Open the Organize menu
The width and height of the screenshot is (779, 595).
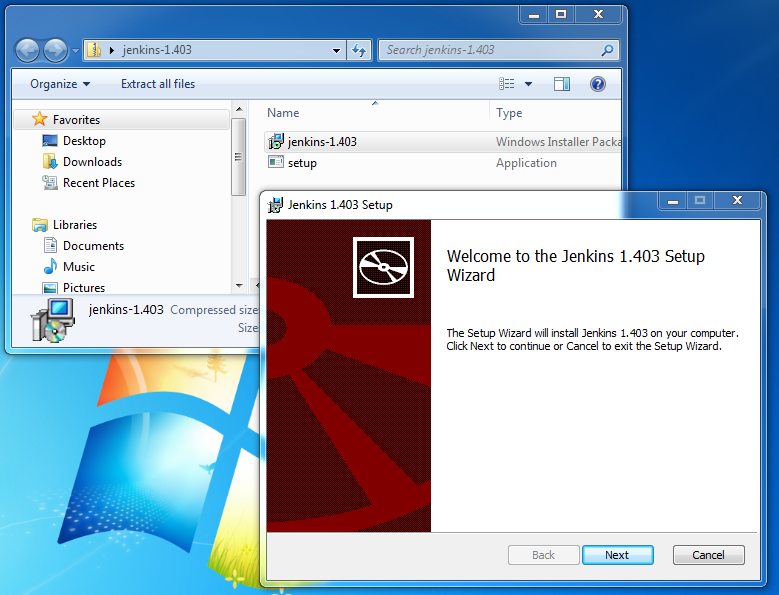point(60,84)
